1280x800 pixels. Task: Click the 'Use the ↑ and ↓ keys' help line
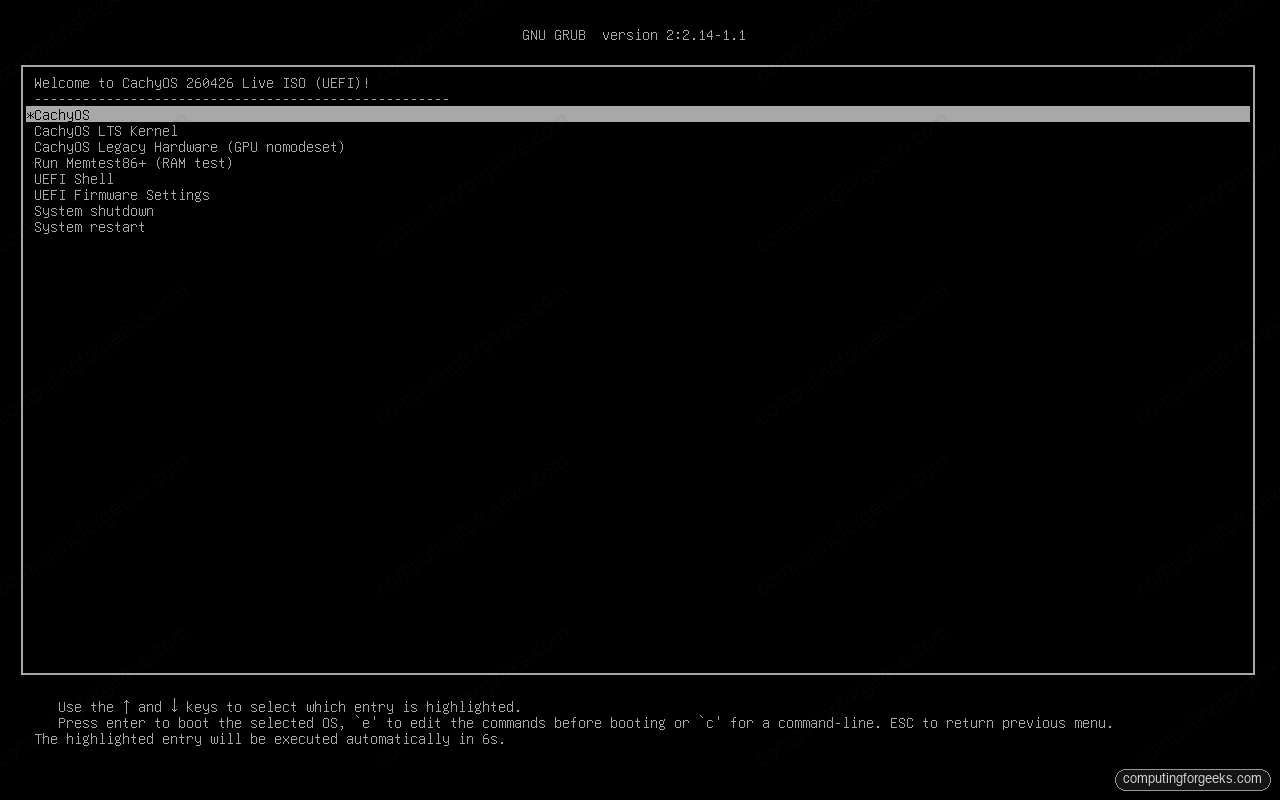click(x=289, y=707)
